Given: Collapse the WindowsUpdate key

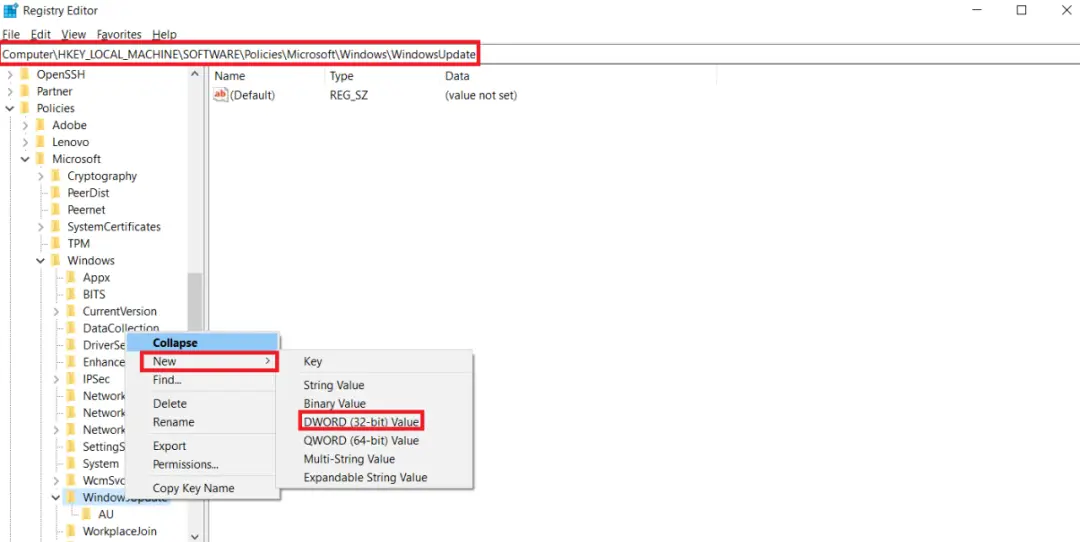Looking at the screenshot, I should [x=56, y=497].
